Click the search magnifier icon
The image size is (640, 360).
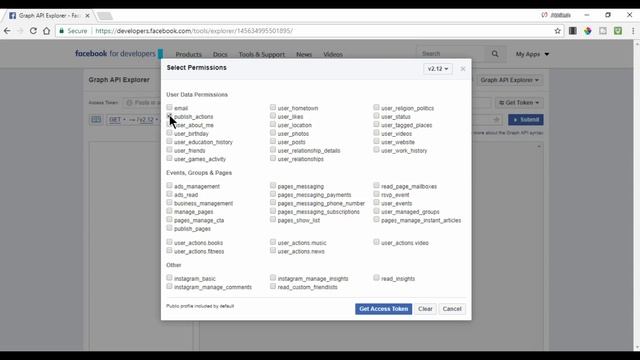495,54
